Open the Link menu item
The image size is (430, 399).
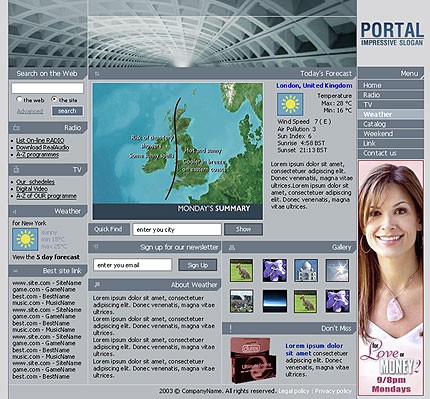tap(391, 143)
